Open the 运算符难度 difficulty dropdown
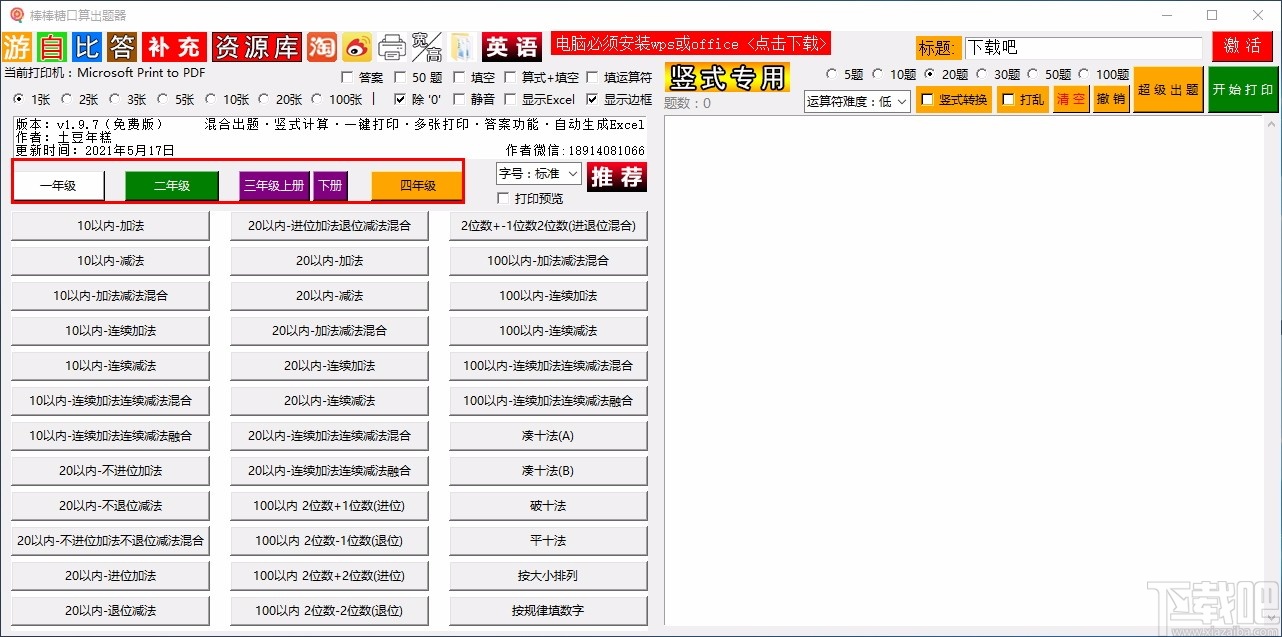This screenshot has height=637, width=1282. [x=857, y=100]
